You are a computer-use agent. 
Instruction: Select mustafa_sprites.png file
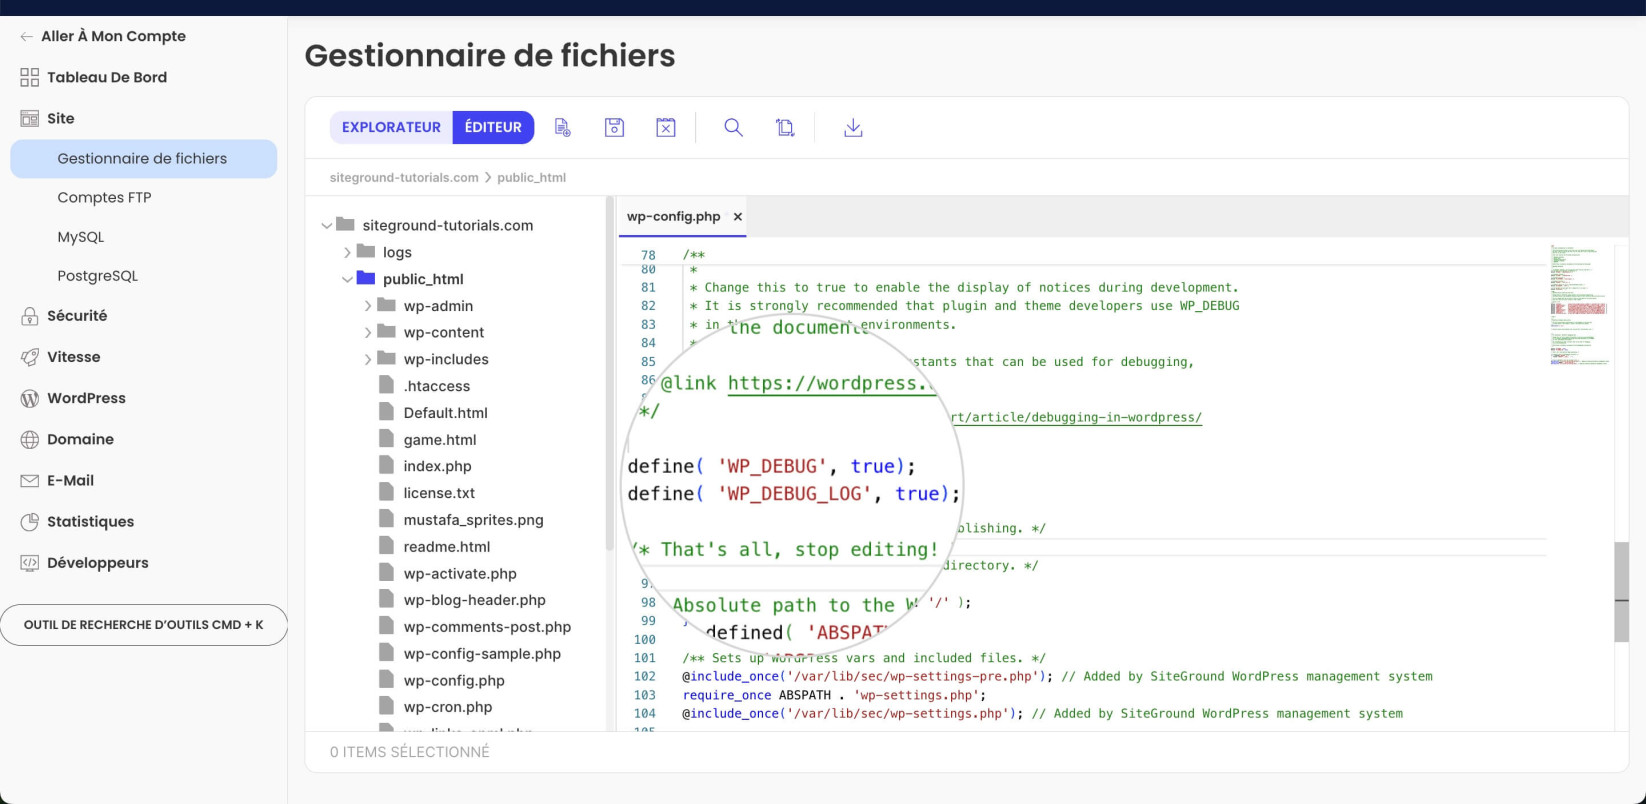473,520
